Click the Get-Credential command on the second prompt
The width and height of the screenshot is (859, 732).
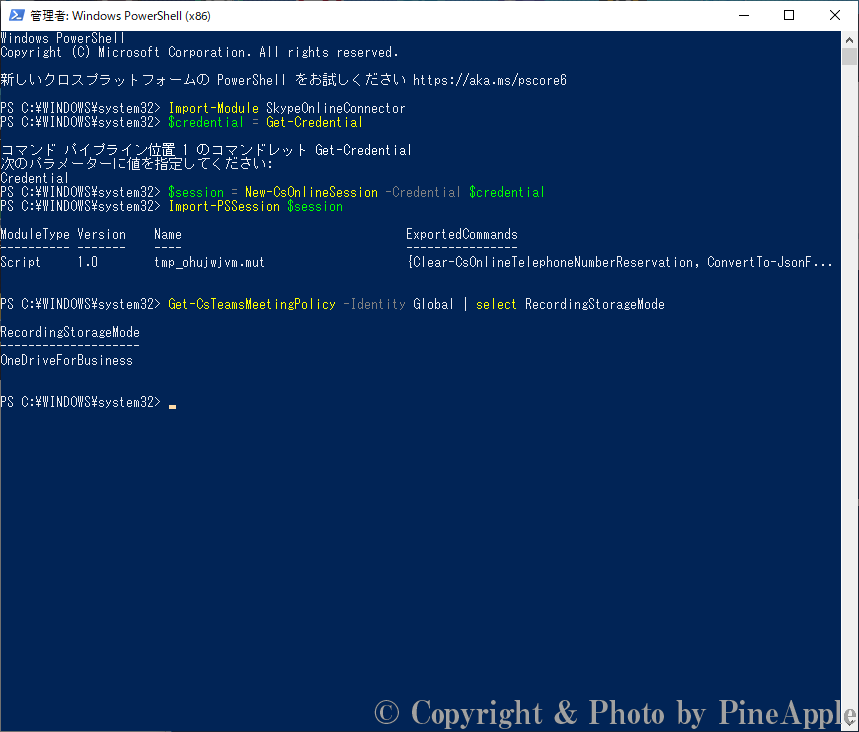pyautogui.click(x=314, y=122)
